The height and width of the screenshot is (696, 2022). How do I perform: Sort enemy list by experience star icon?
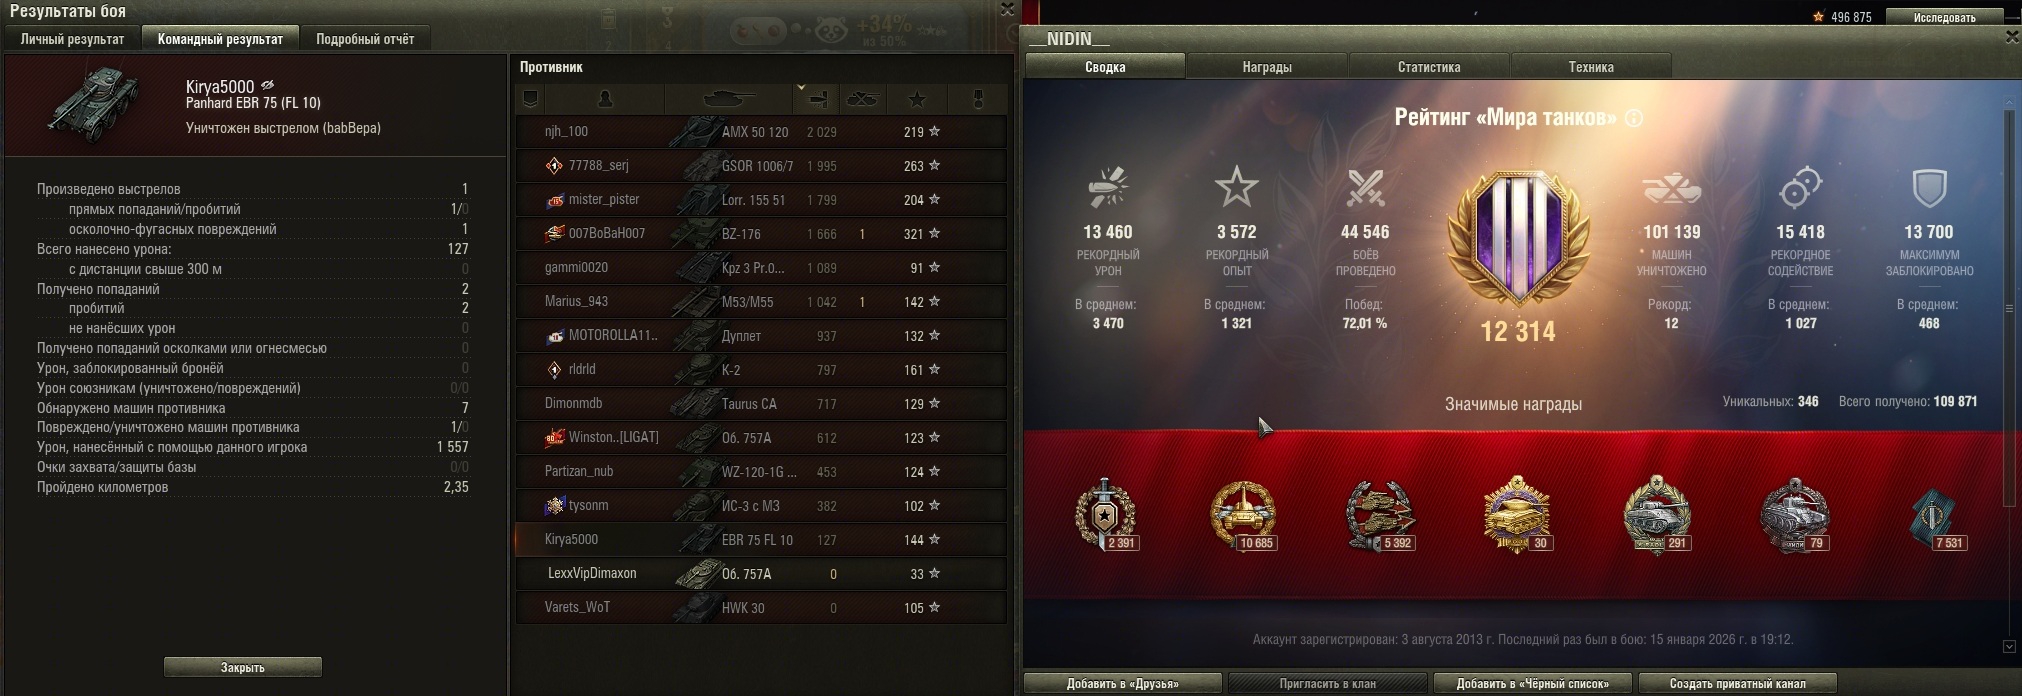[917, 99]
